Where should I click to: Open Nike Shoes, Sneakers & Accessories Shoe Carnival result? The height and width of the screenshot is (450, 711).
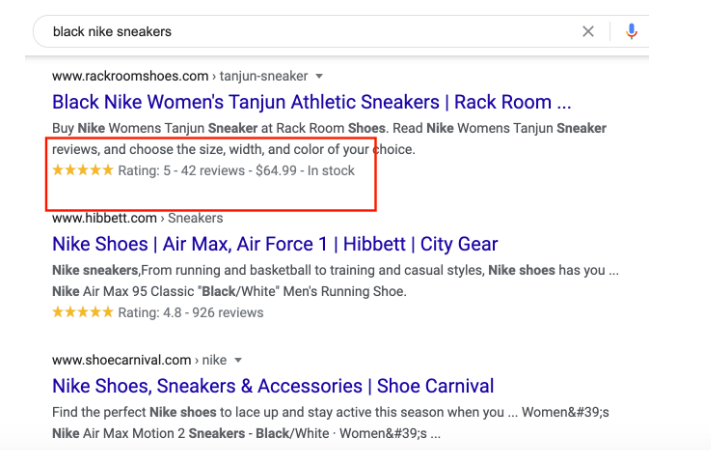tap(273, 386)
